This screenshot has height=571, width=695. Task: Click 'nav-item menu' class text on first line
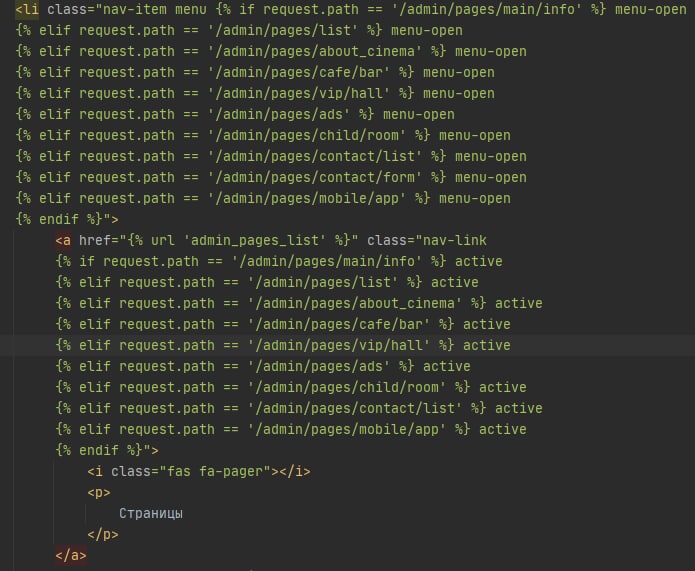click(154, 9)
